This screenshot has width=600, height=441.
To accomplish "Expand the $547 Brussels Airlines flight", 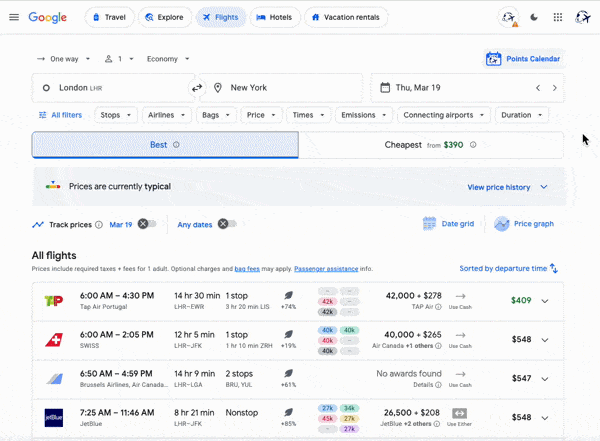I will [x=545, y=379].
